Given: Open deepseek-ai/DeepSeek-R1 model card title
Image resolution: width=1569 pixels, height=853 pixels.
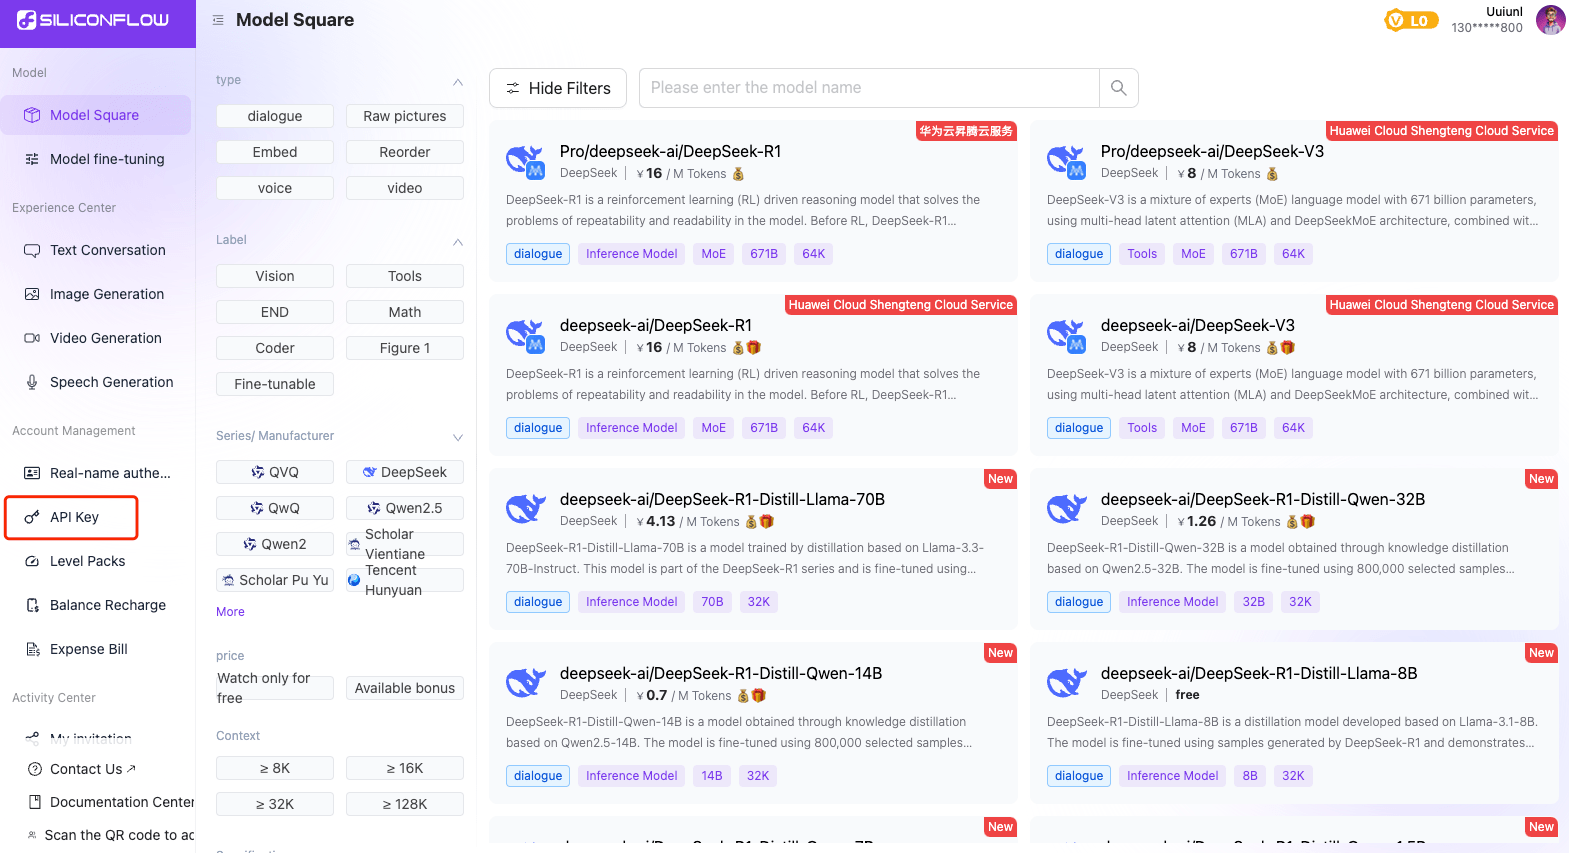Looking at the screenshot, I should [656, 325].
